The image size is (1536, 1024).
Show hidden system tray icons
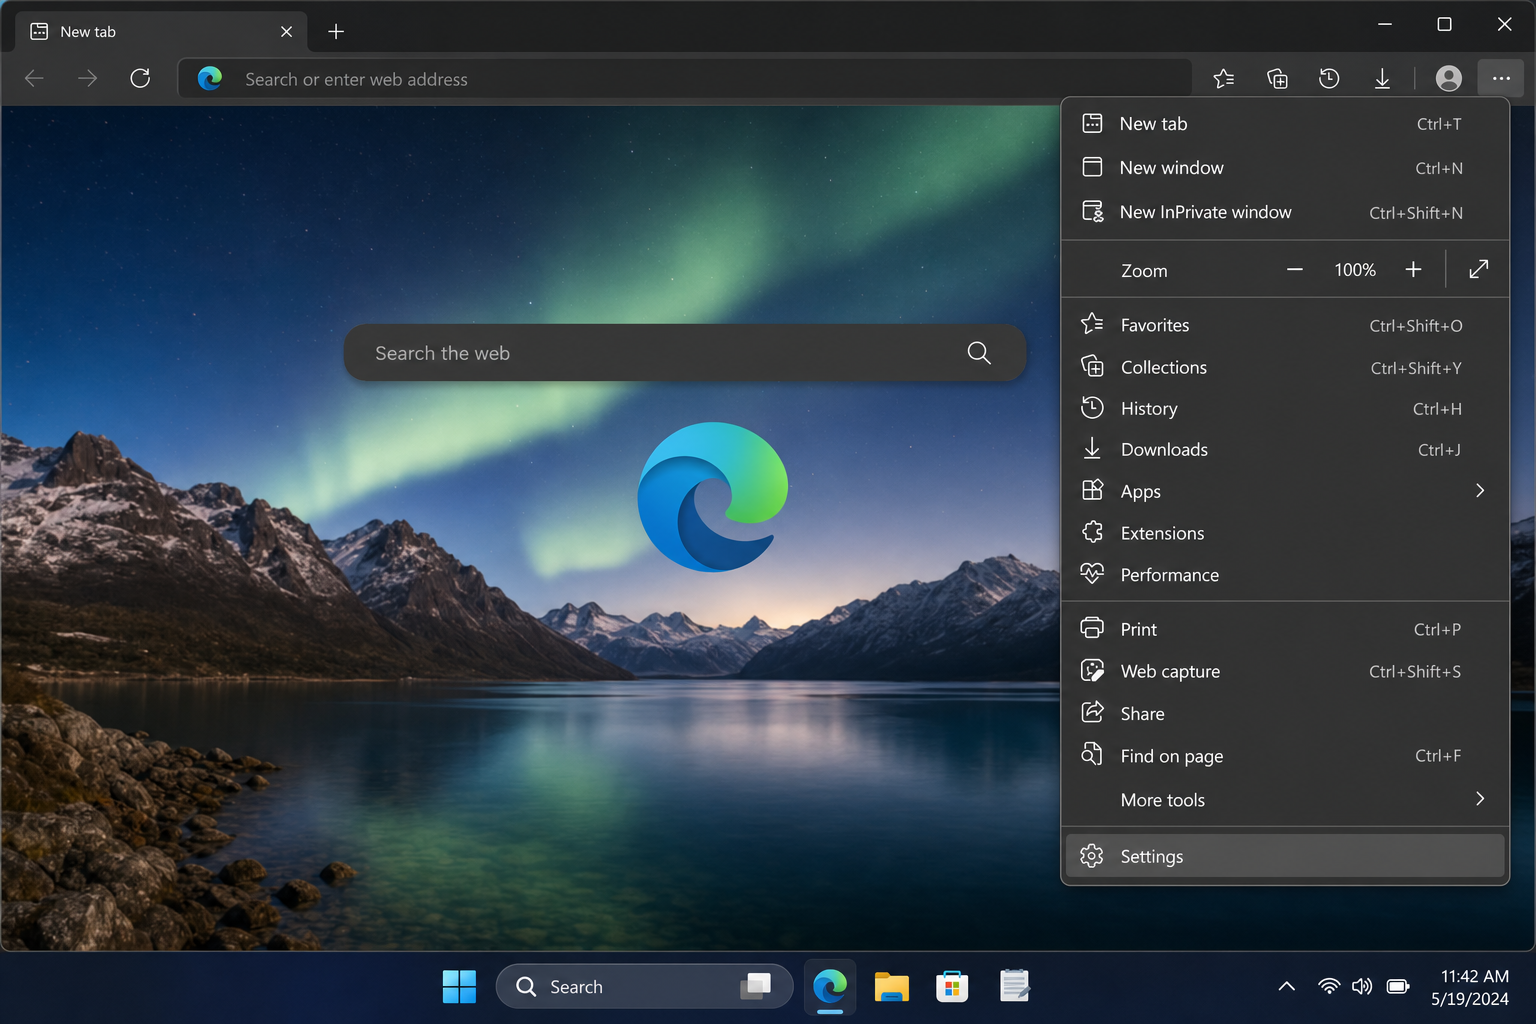pos(1286,987)
